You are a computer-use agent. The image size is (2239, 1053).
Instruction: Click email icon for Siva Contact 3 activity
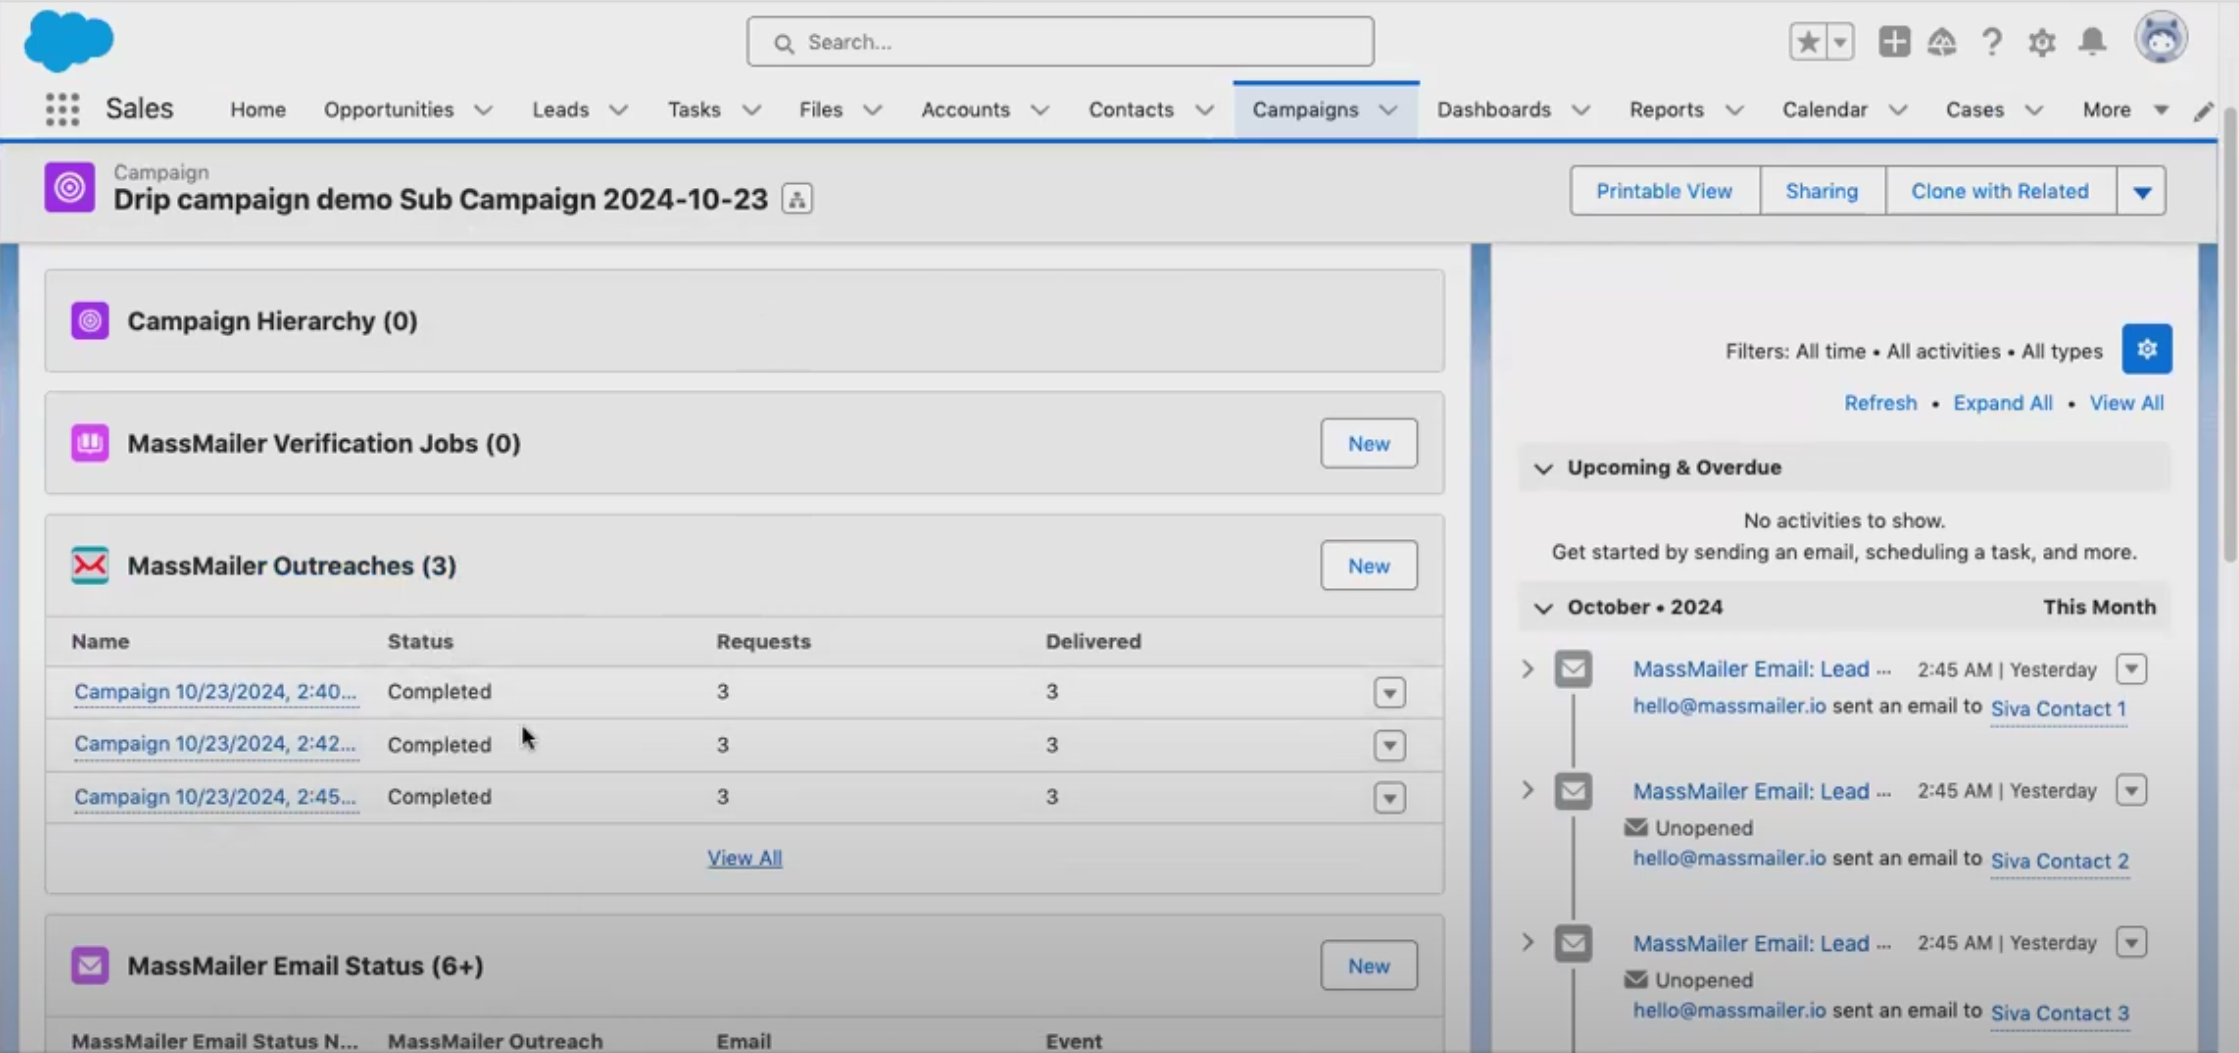tap(1573, 943)
